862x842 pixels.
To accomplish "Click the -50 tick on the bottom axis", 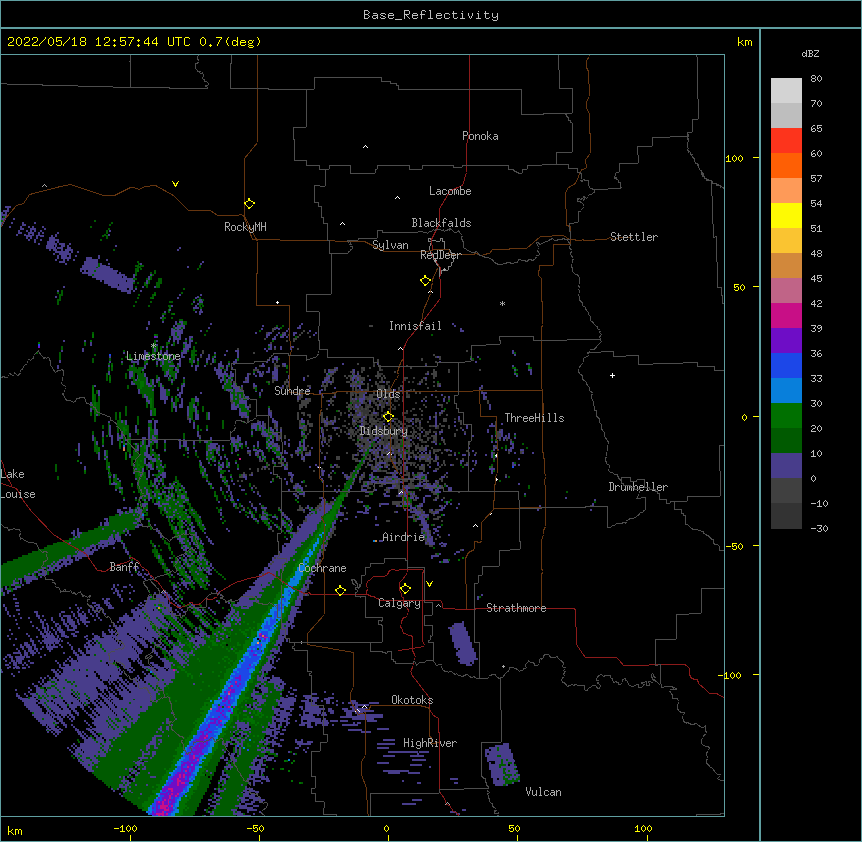I will click(255, 829).
